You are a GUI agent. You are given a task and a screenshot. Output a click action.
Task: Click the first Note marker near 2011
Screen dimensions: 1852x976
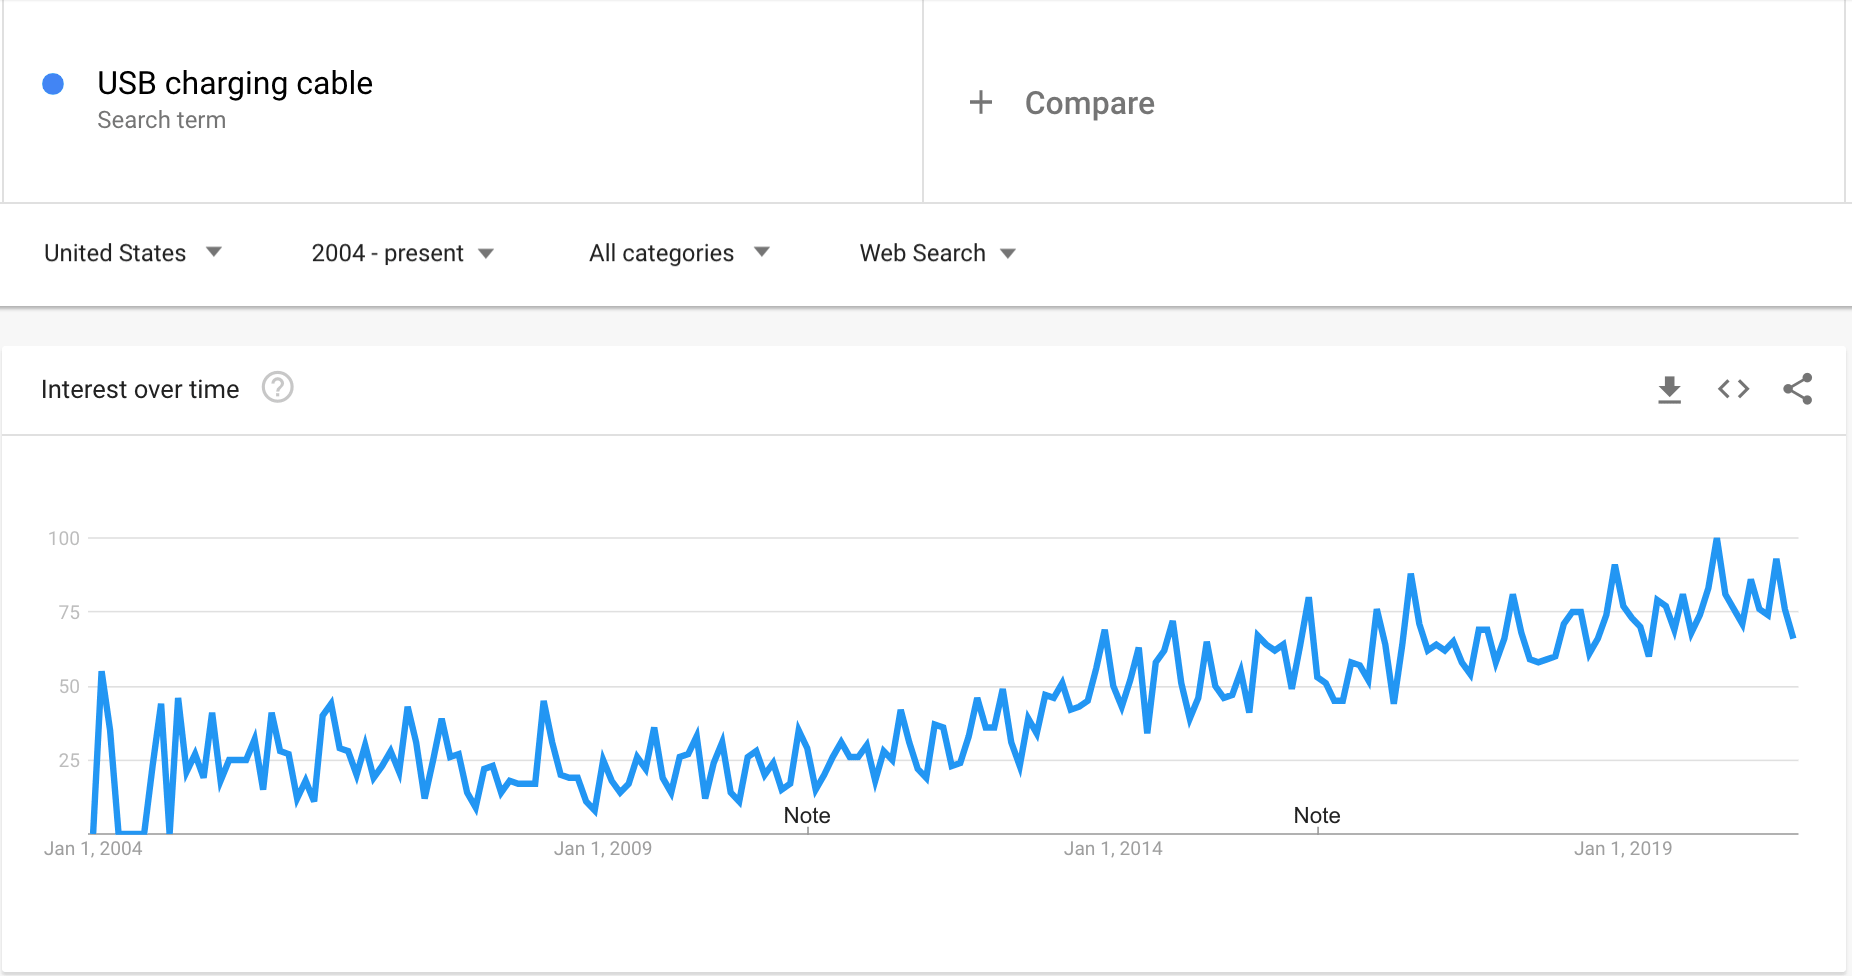click(x=807, y=815)
